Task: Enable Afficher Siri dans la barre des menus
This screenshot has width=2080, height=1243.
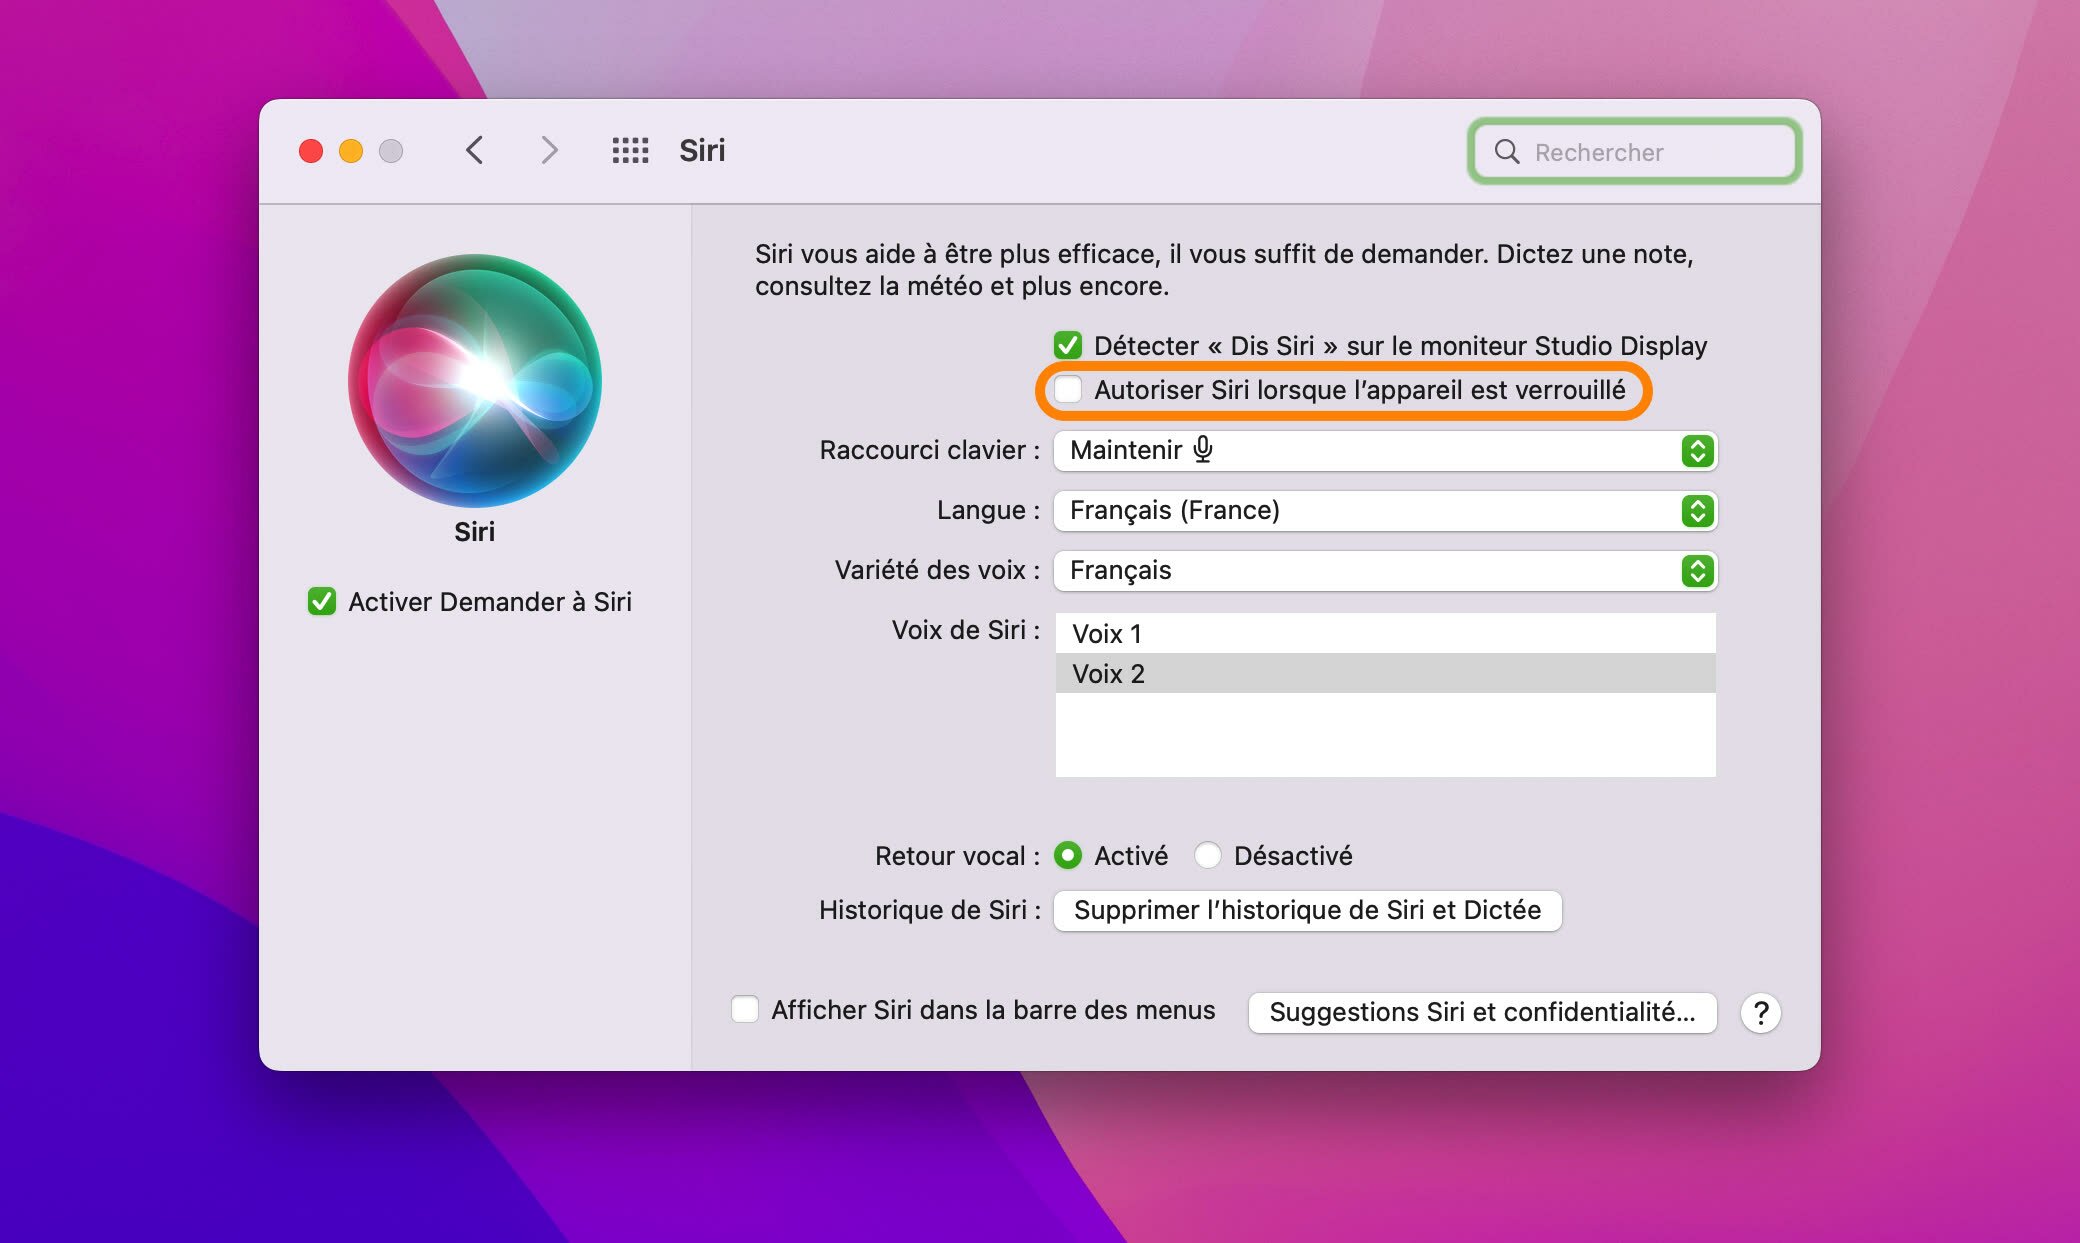Action: (745, 1010)
